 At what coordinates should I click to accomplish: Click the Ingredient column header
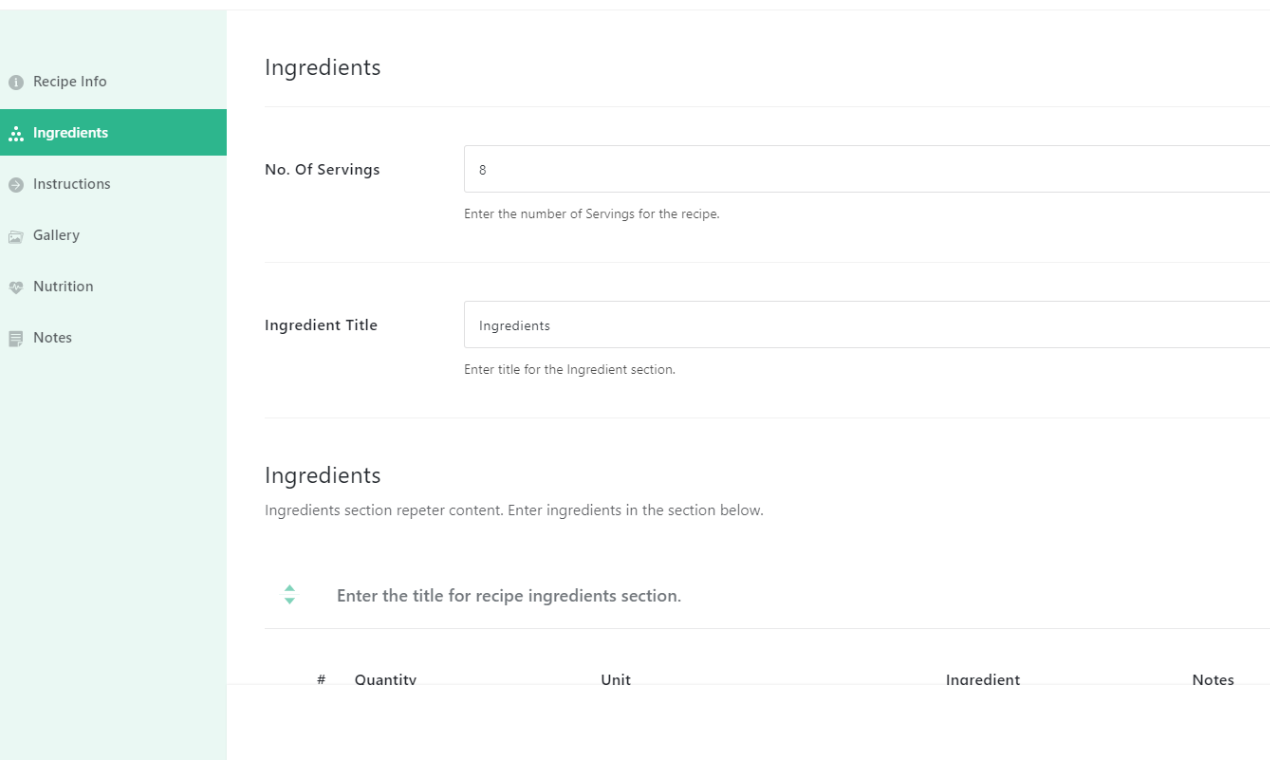click(x=983, y=679)
